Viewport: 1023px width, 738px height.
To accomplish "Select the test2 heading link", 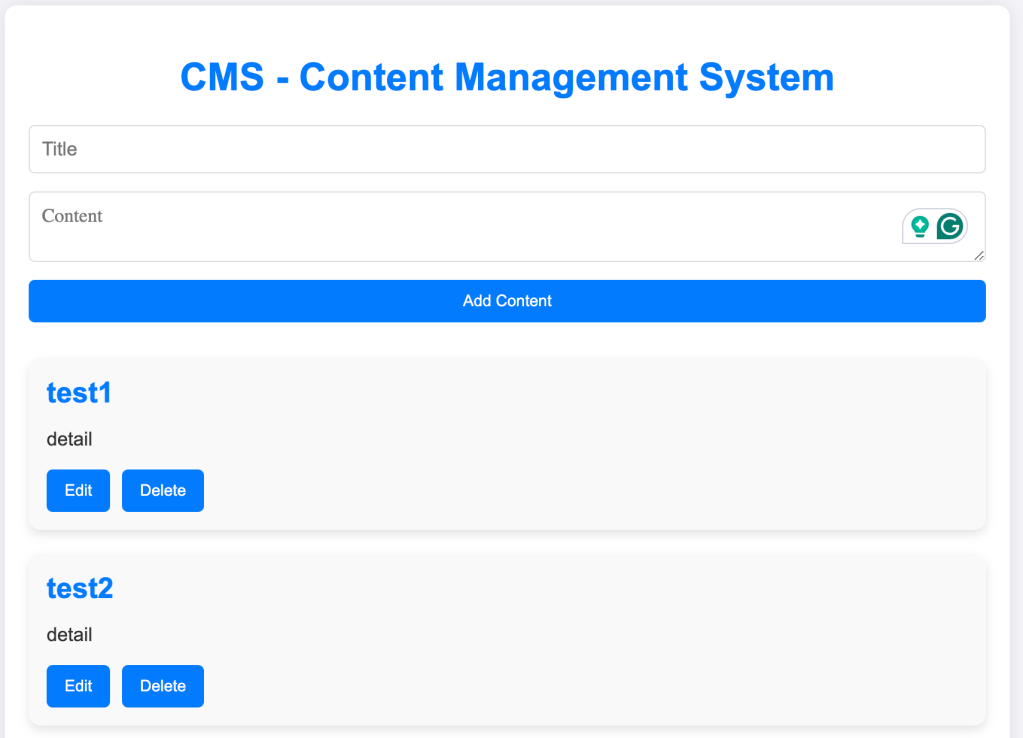I will click(79, 588).
